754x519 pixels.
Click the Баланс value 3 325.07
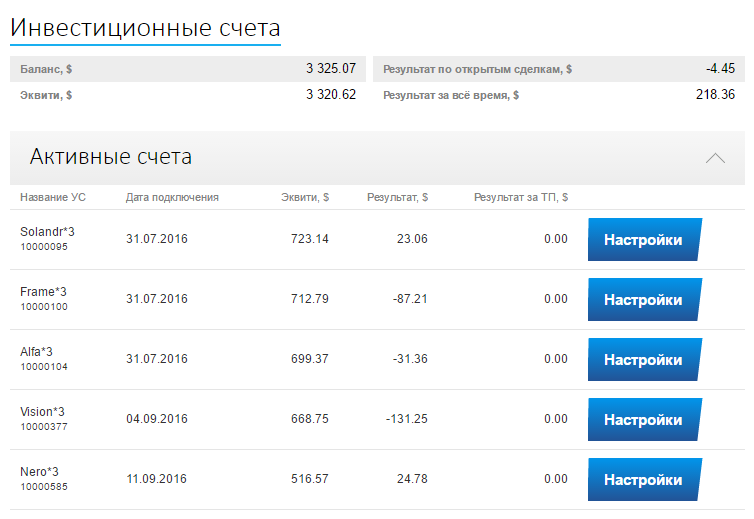coord(331,69)
